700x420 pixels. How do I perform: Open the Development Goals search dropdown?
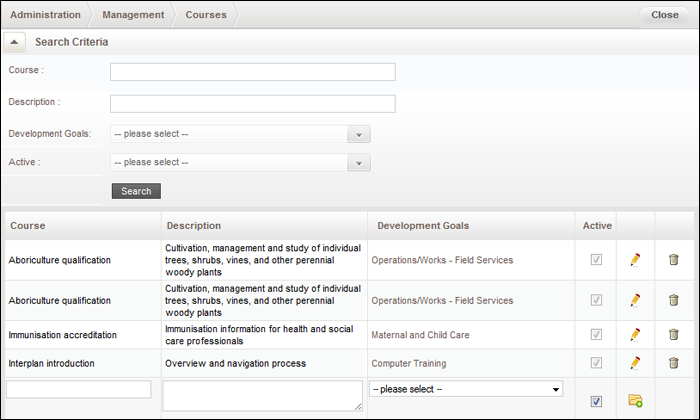coord(240,134)
